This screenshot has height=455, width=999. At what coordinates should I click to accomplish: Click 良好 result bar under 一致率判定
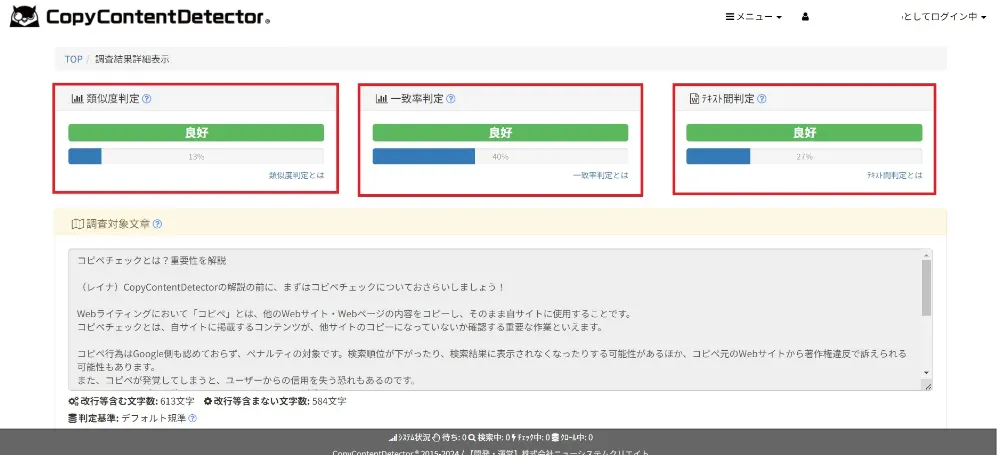point(500,133)
